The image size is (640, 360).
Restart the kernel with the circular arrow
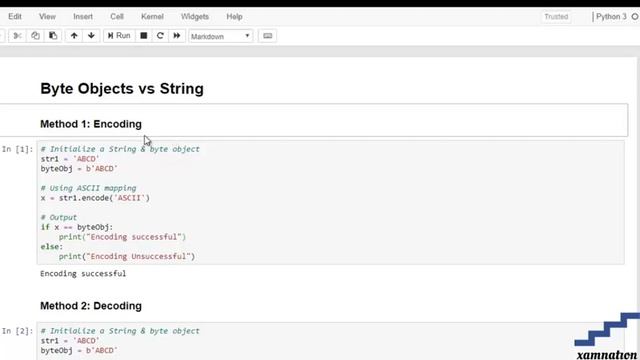[x=160, y=36]
